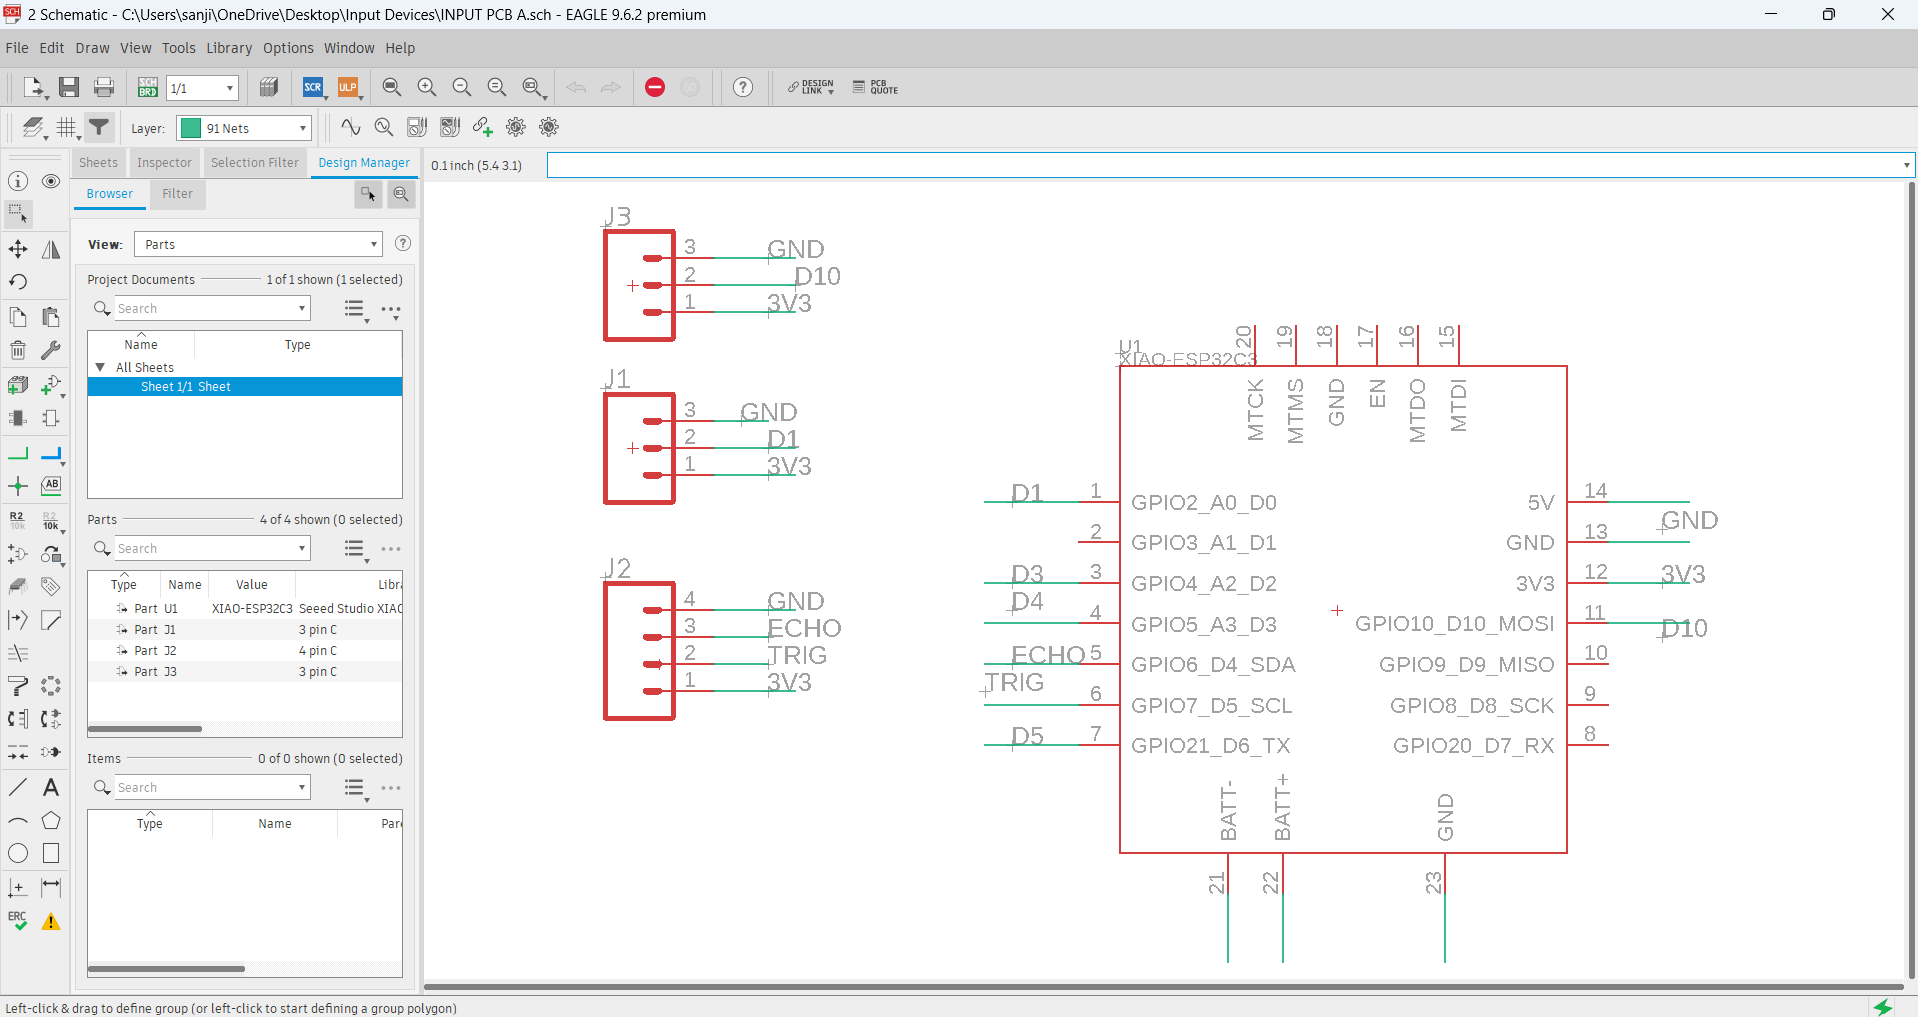The width and height of the screenshot is (1918, 1017).
Task: Click the zoom out icon
Action: 462,87
